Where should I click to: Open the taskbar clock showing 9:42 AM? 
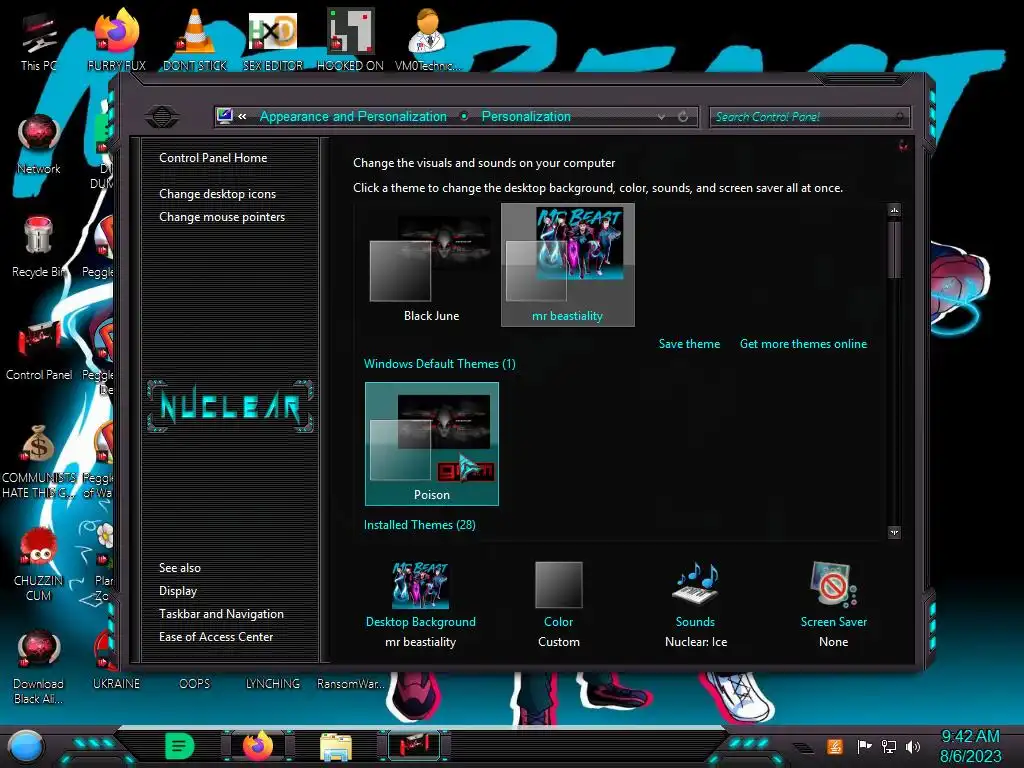click(970, 746)
